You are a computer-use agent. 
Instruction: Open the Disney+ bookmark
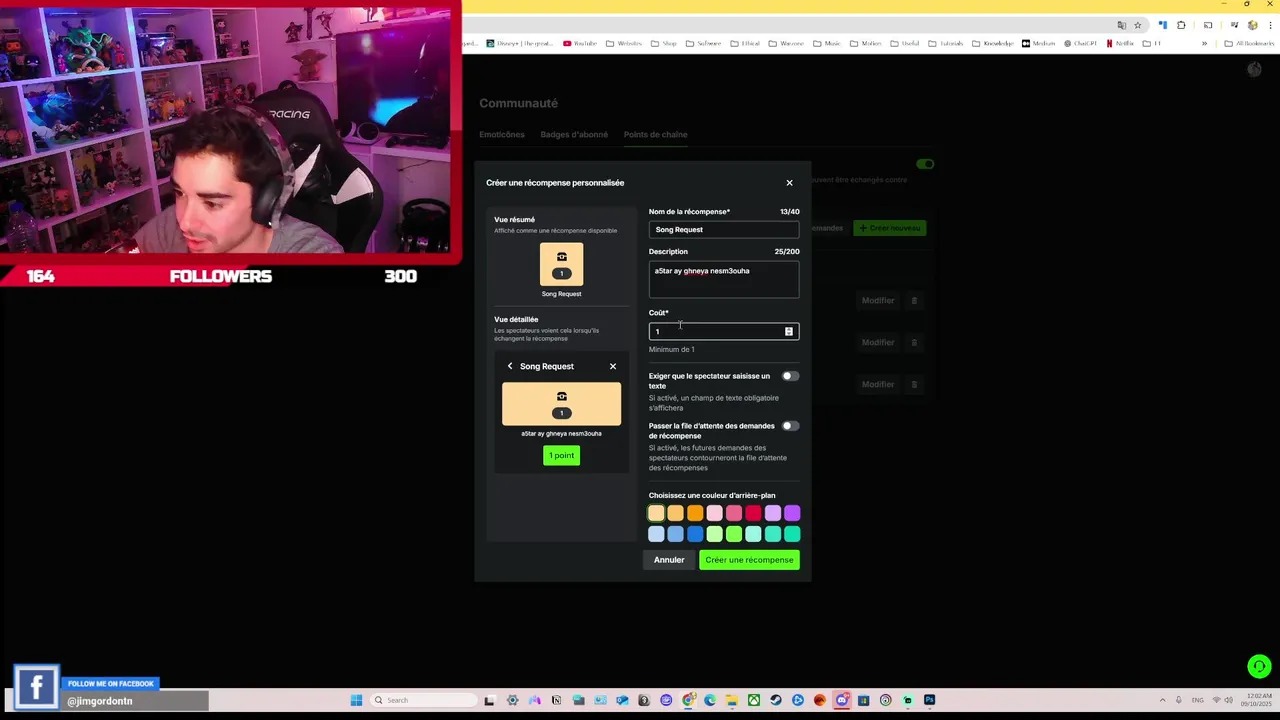pyautogui.click(x=520, y=43)
